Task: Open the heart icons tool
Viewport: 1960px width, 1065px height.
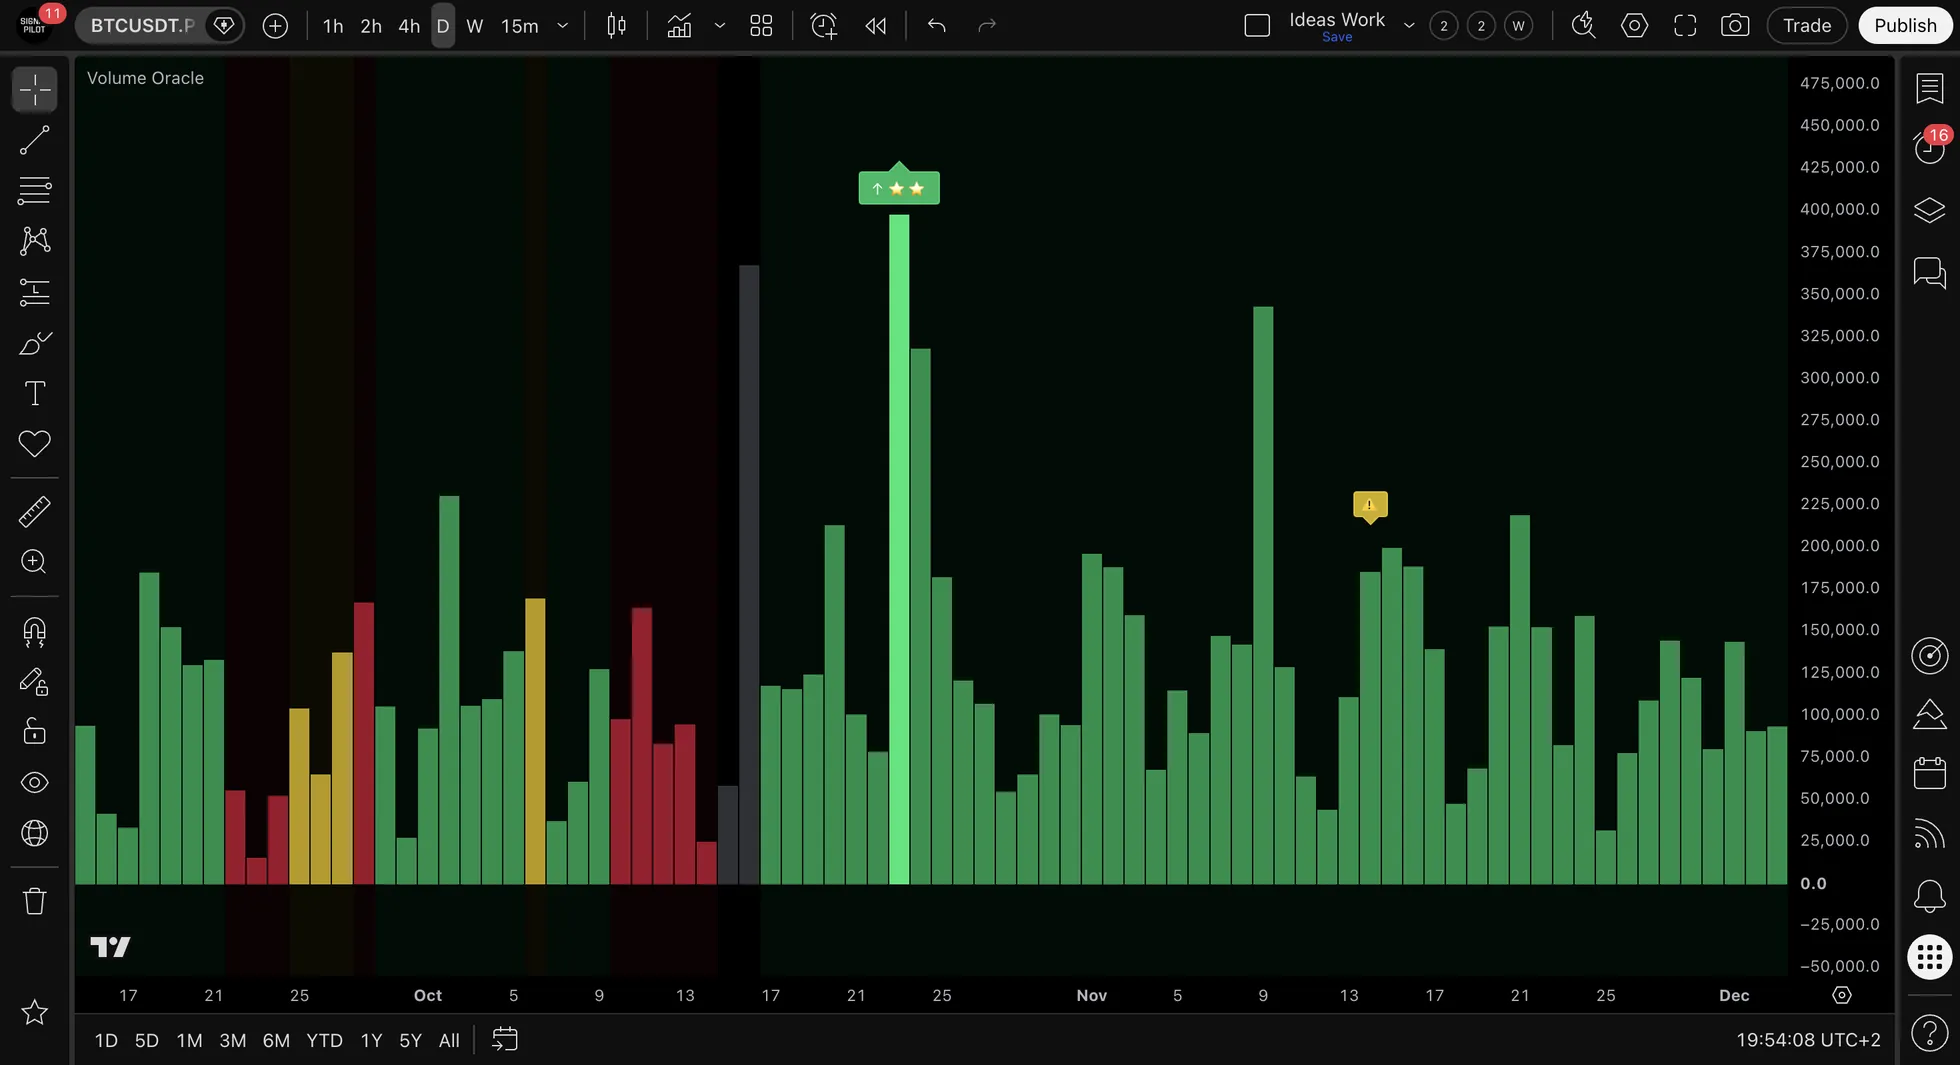Action: pos(34,443)
